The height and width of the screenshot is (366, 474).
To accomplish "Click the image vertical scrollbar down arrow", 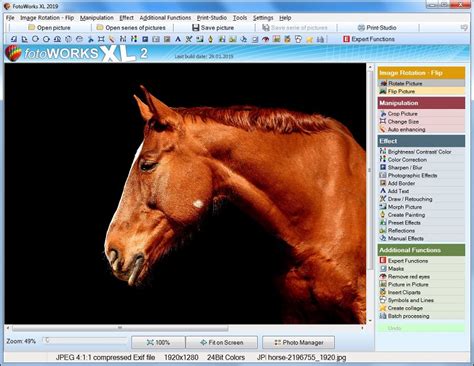I will point(370,320).
